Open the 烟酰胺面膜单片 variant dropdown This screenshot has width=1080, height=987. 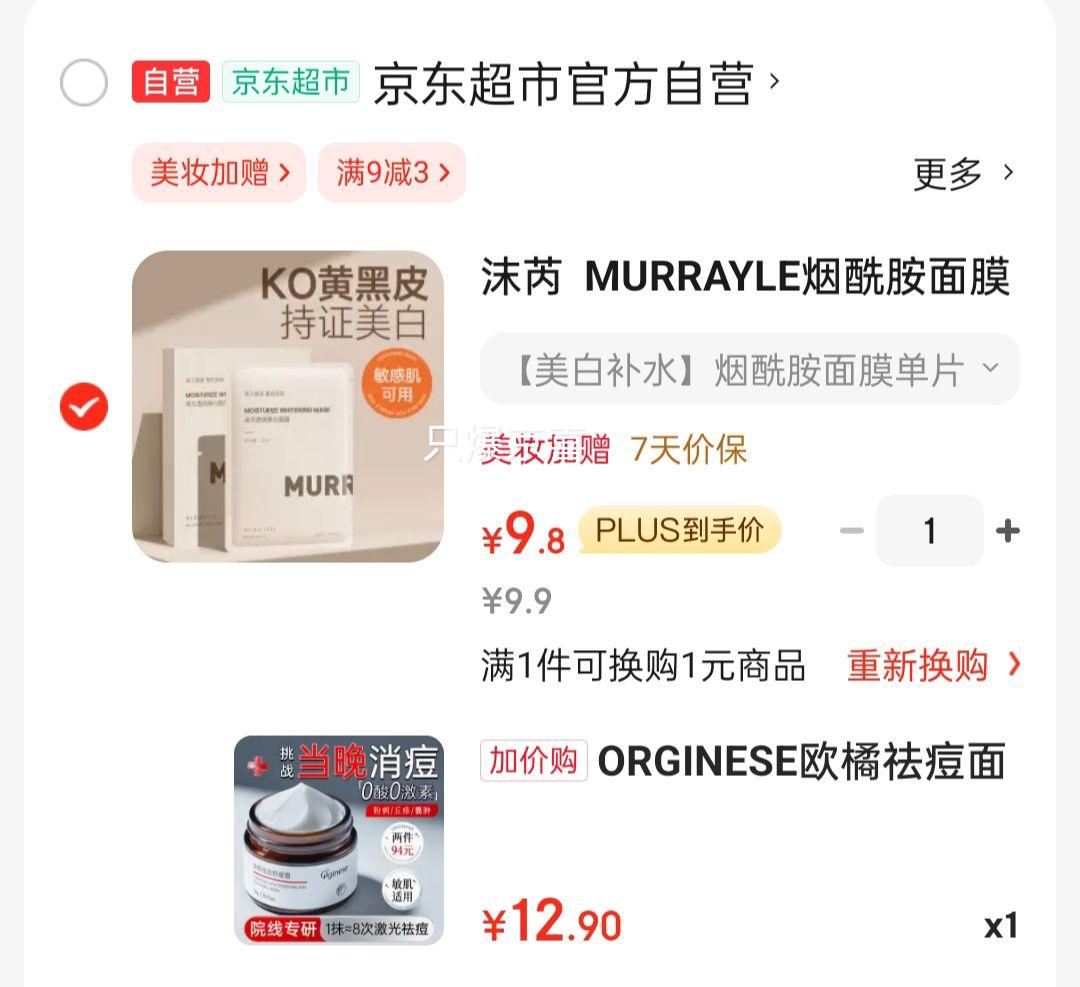[749, 369]
